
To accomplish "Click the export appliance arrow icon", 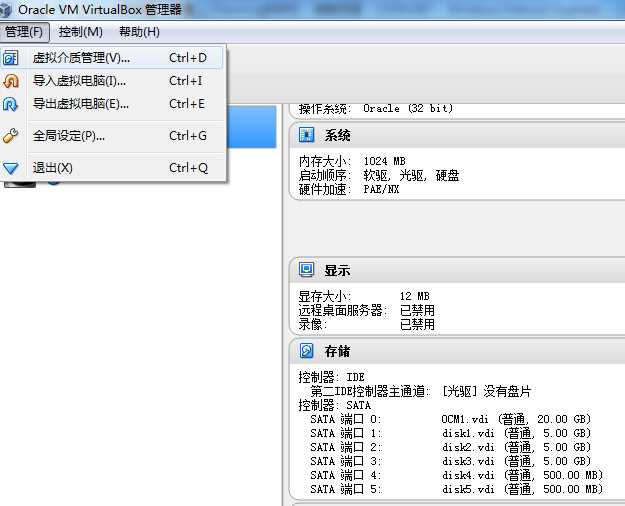I will [10, 104].
